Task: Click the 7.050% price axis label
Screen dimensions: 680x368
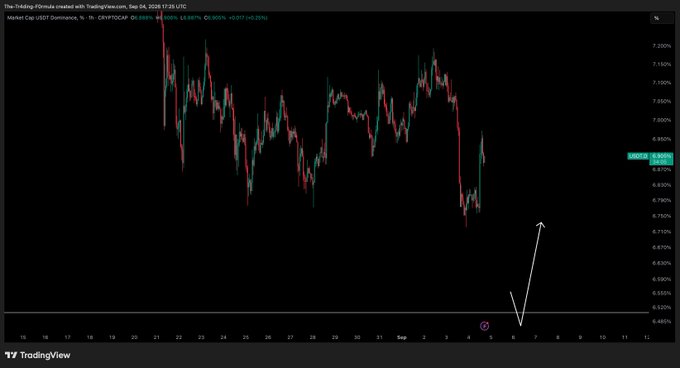Action: coord(662,101)
